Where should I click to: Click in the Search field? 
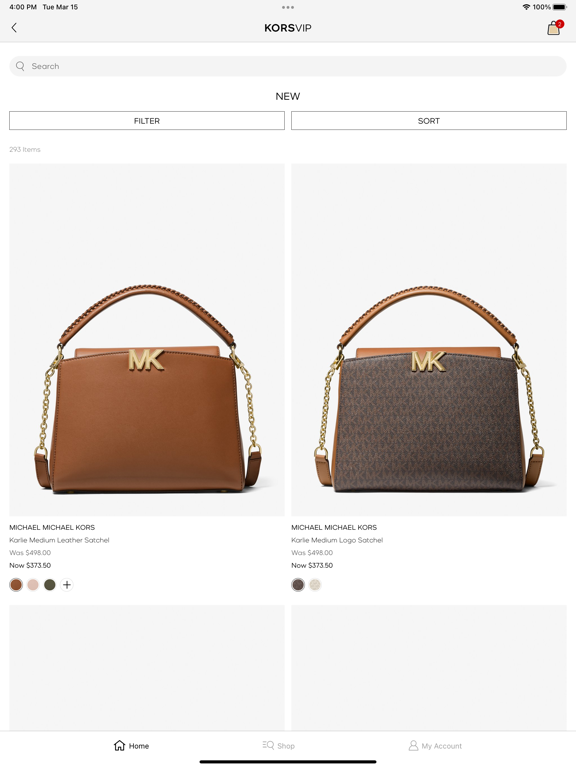(288, 66)
